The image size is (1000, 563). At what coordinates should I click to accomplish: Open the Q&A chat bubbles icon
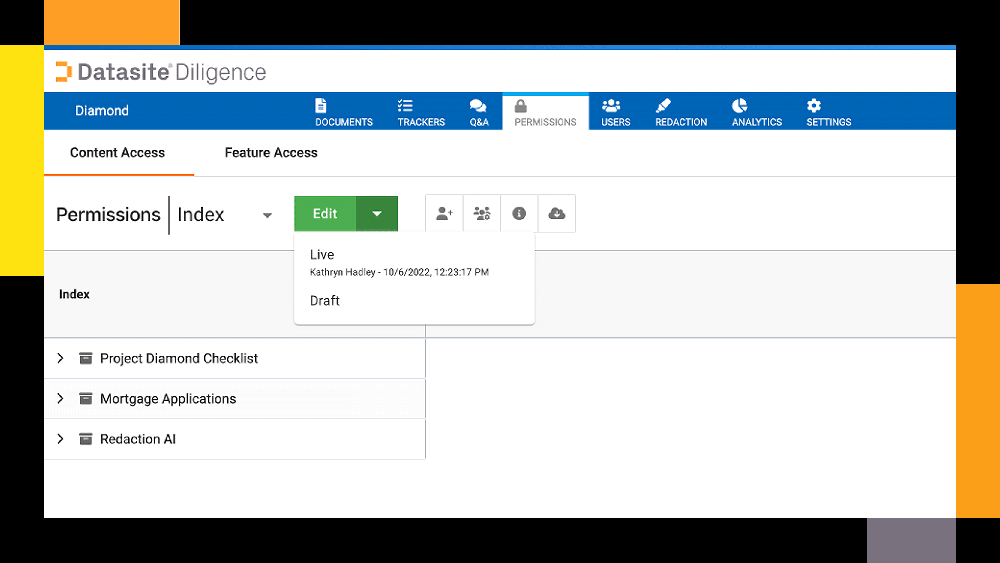tap(478, 105)
